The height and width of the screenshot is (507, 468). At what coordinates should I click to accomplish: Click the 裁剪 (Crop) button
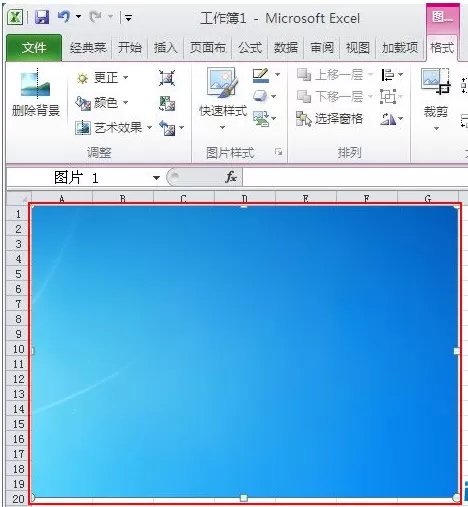point(436,93)
